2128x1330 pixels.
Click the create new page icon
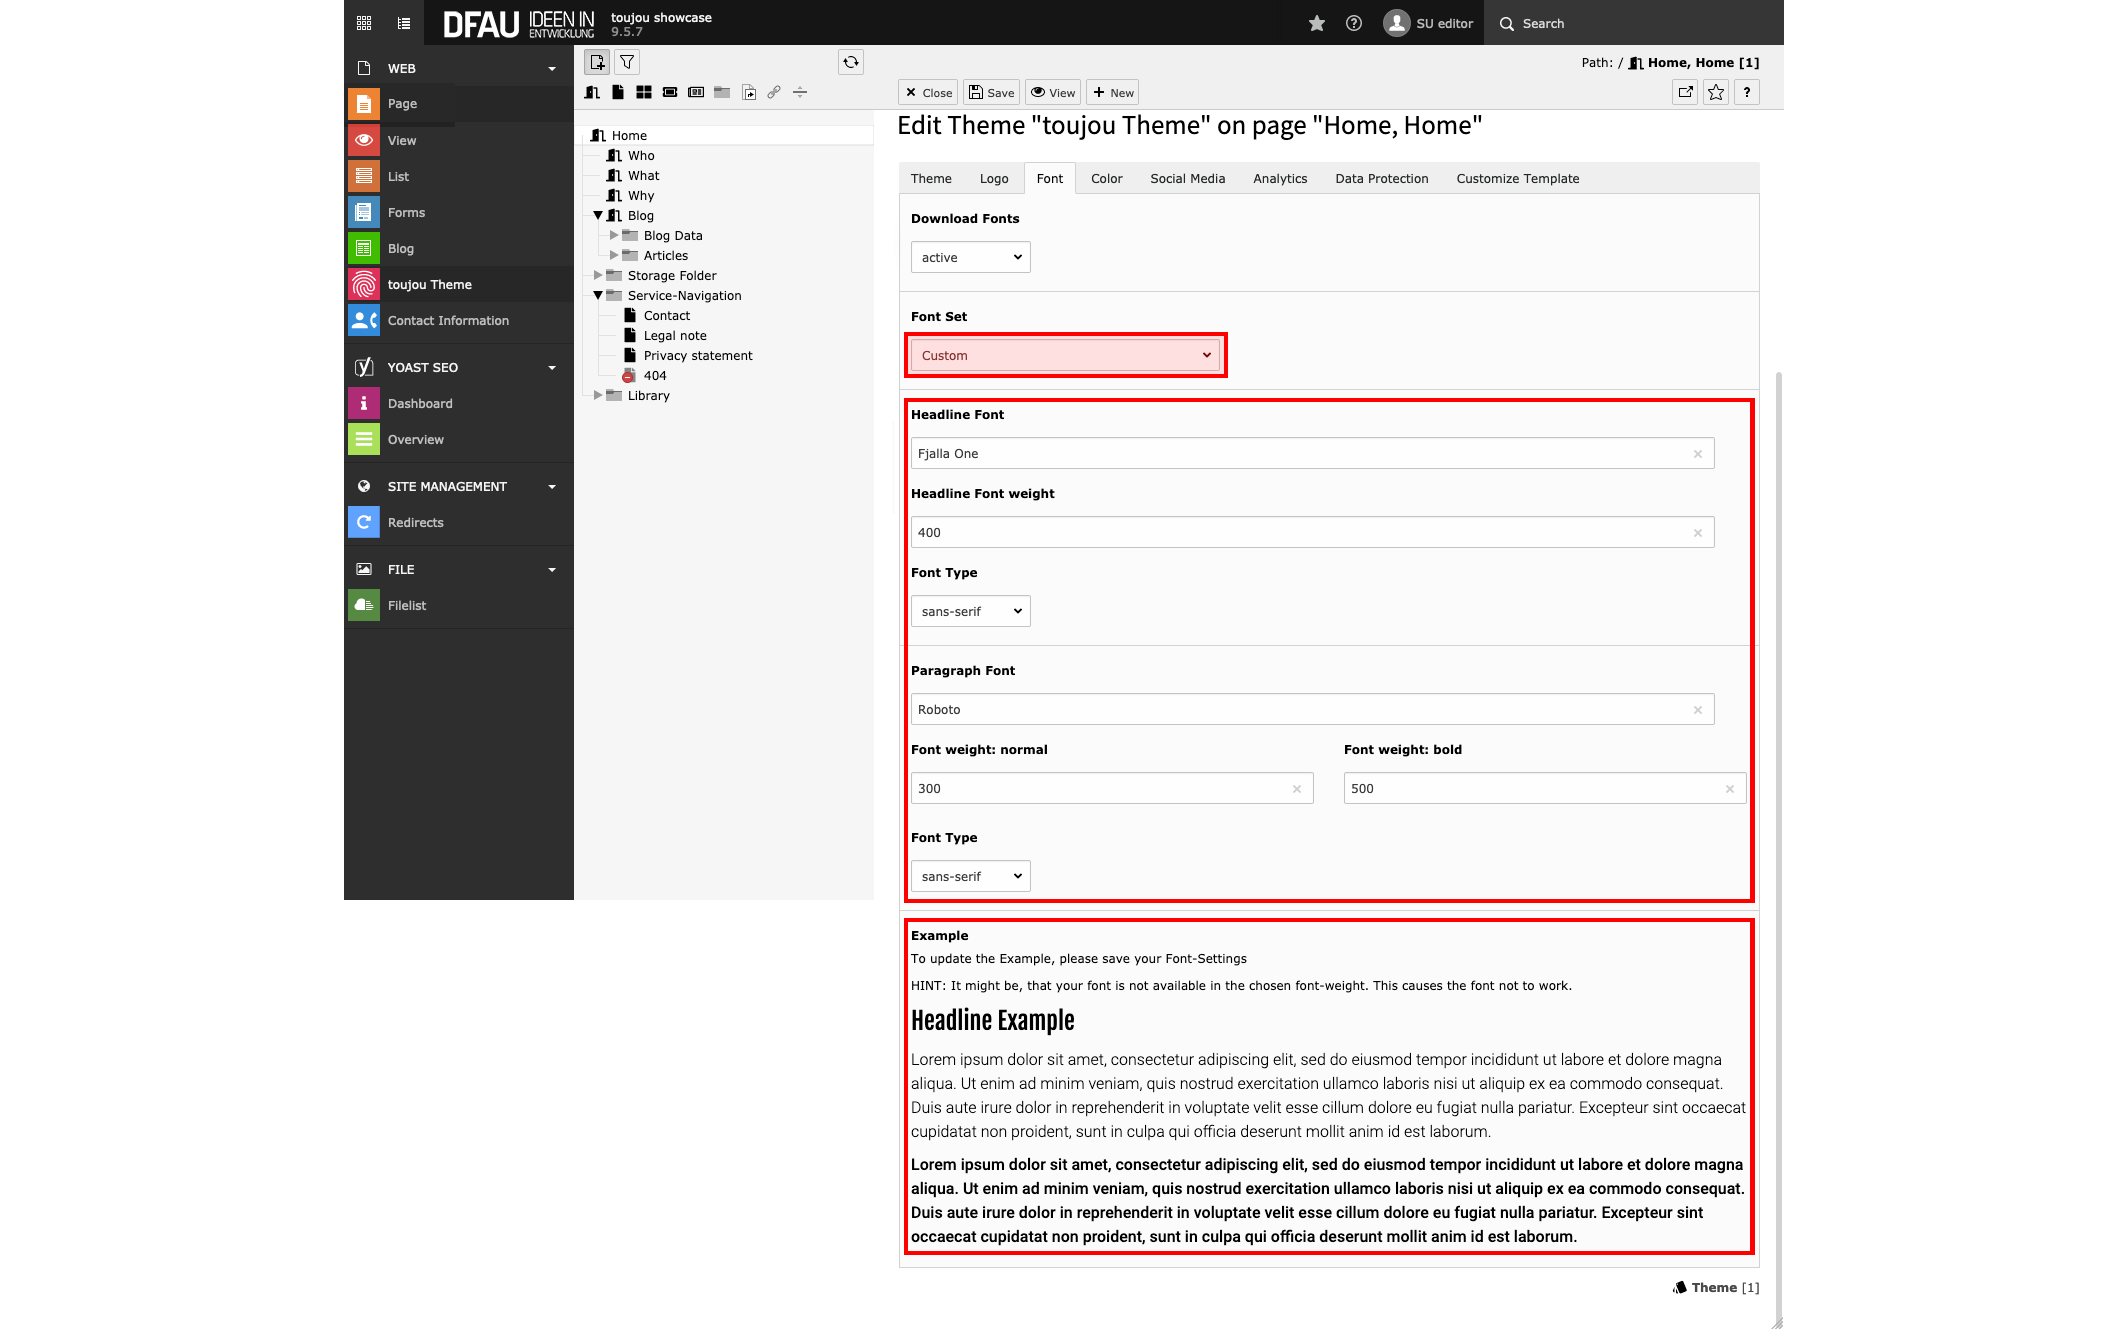[x=597, y=62]
